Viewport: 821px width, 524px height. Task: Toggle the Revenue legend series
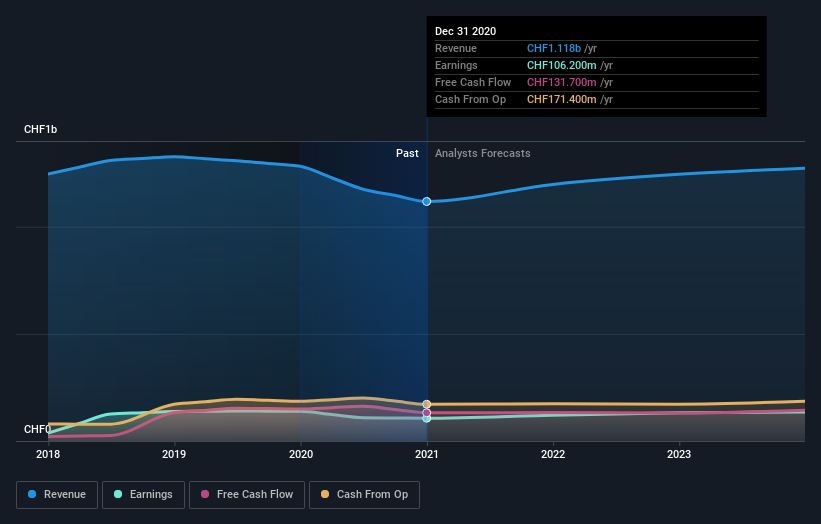click(x=57, y=495)
